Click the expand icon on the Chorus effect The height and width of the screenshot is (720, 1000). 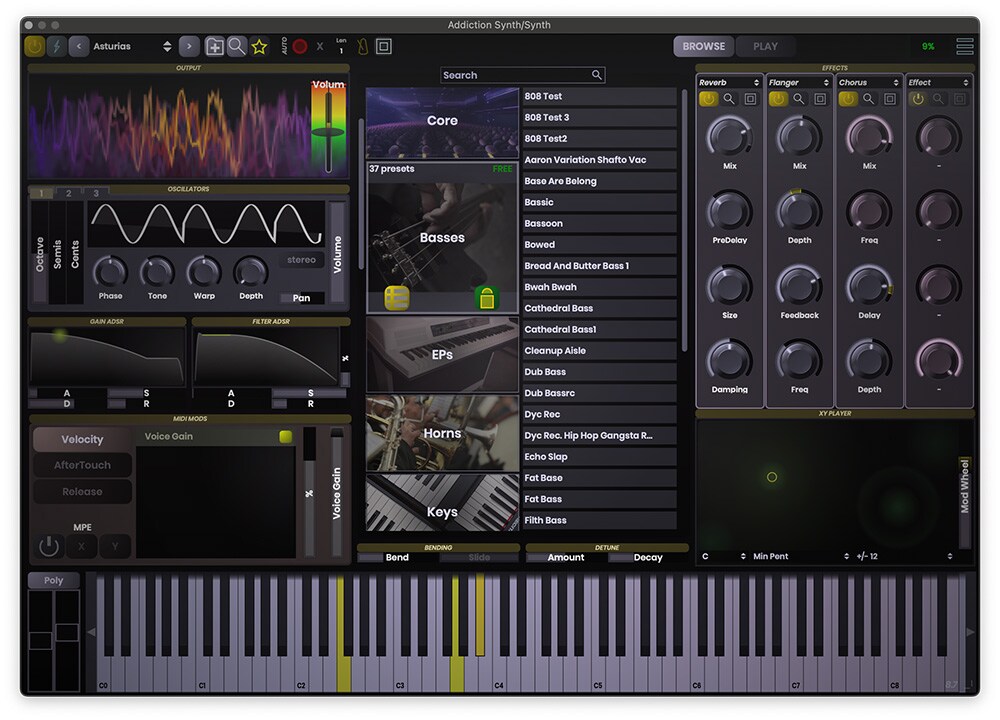click(x=889, y=98)
